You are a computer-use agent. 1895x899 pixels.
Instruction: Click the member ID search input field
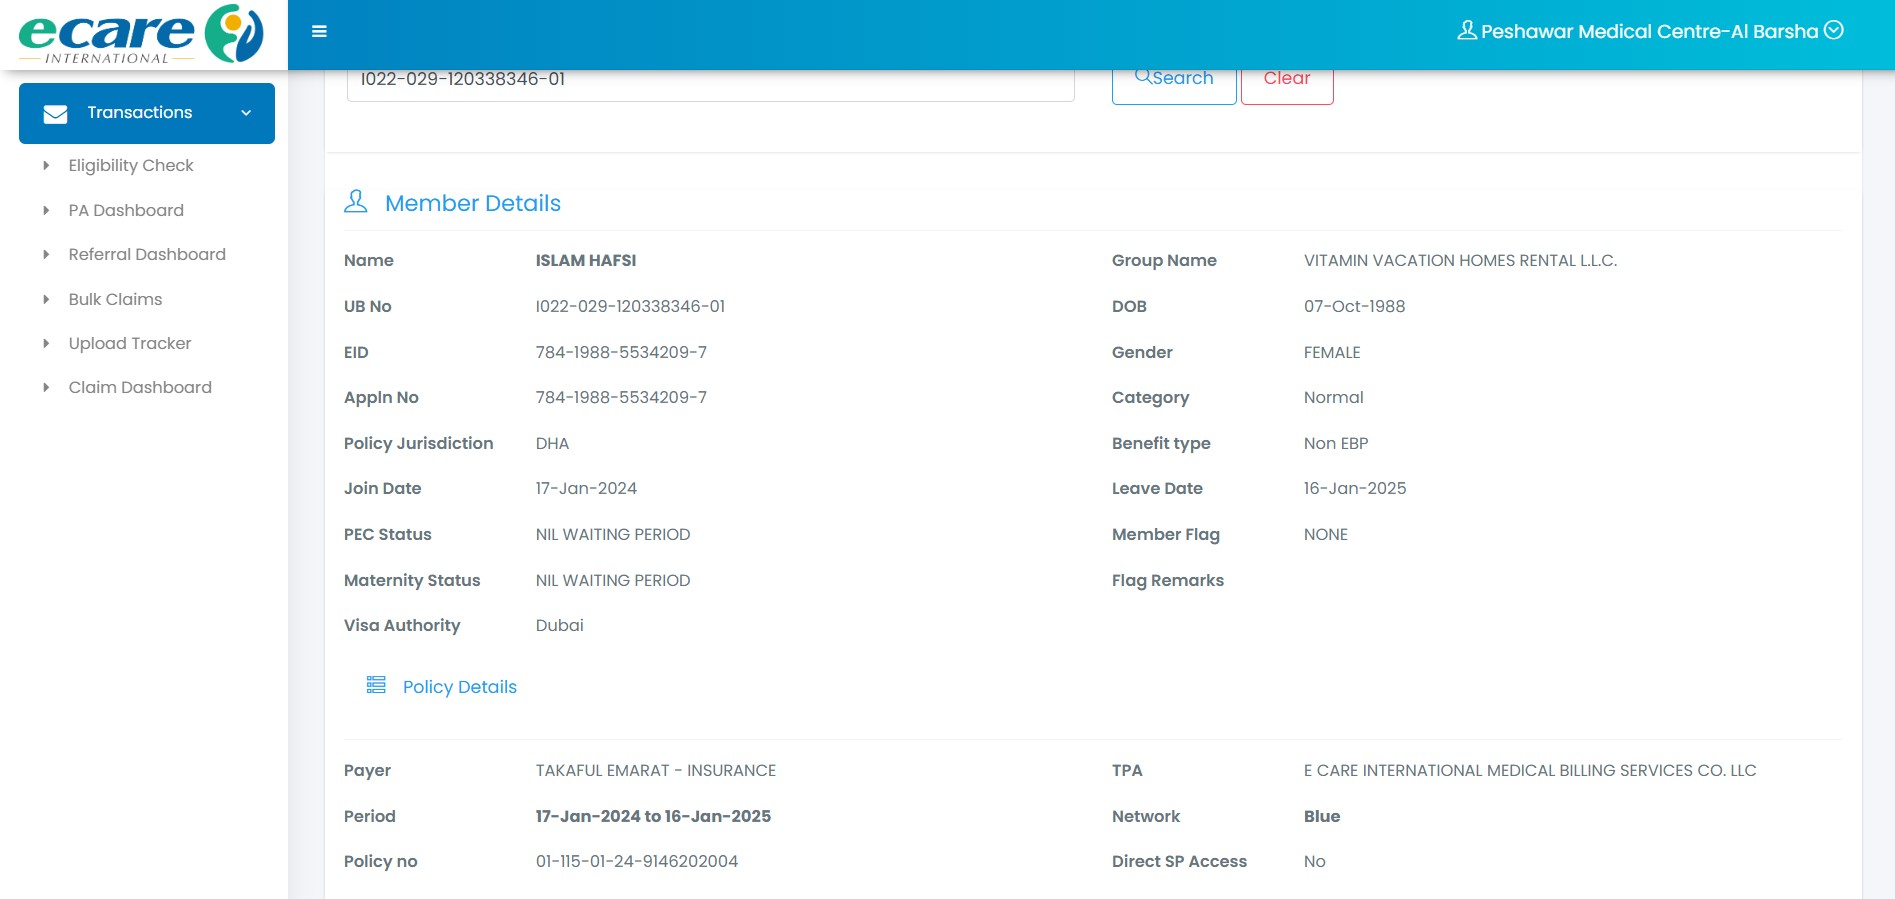710,82
